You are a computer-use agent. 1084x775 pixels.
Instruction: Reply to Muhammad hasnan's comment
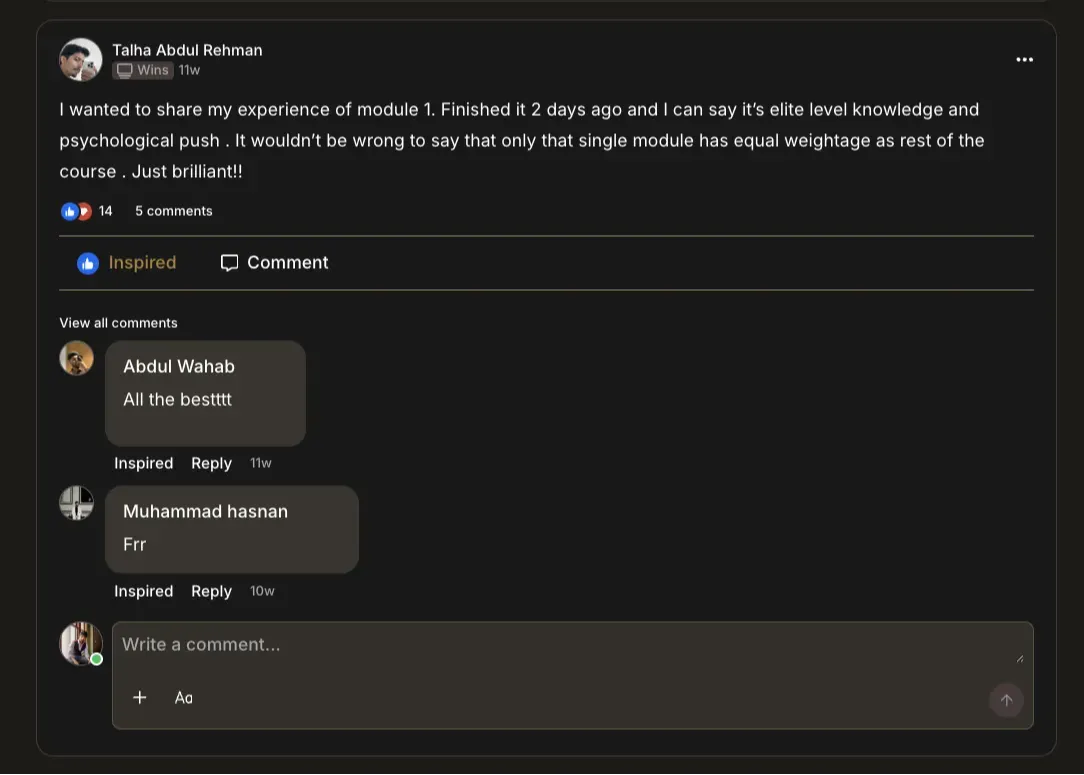(x=211, y=591)
